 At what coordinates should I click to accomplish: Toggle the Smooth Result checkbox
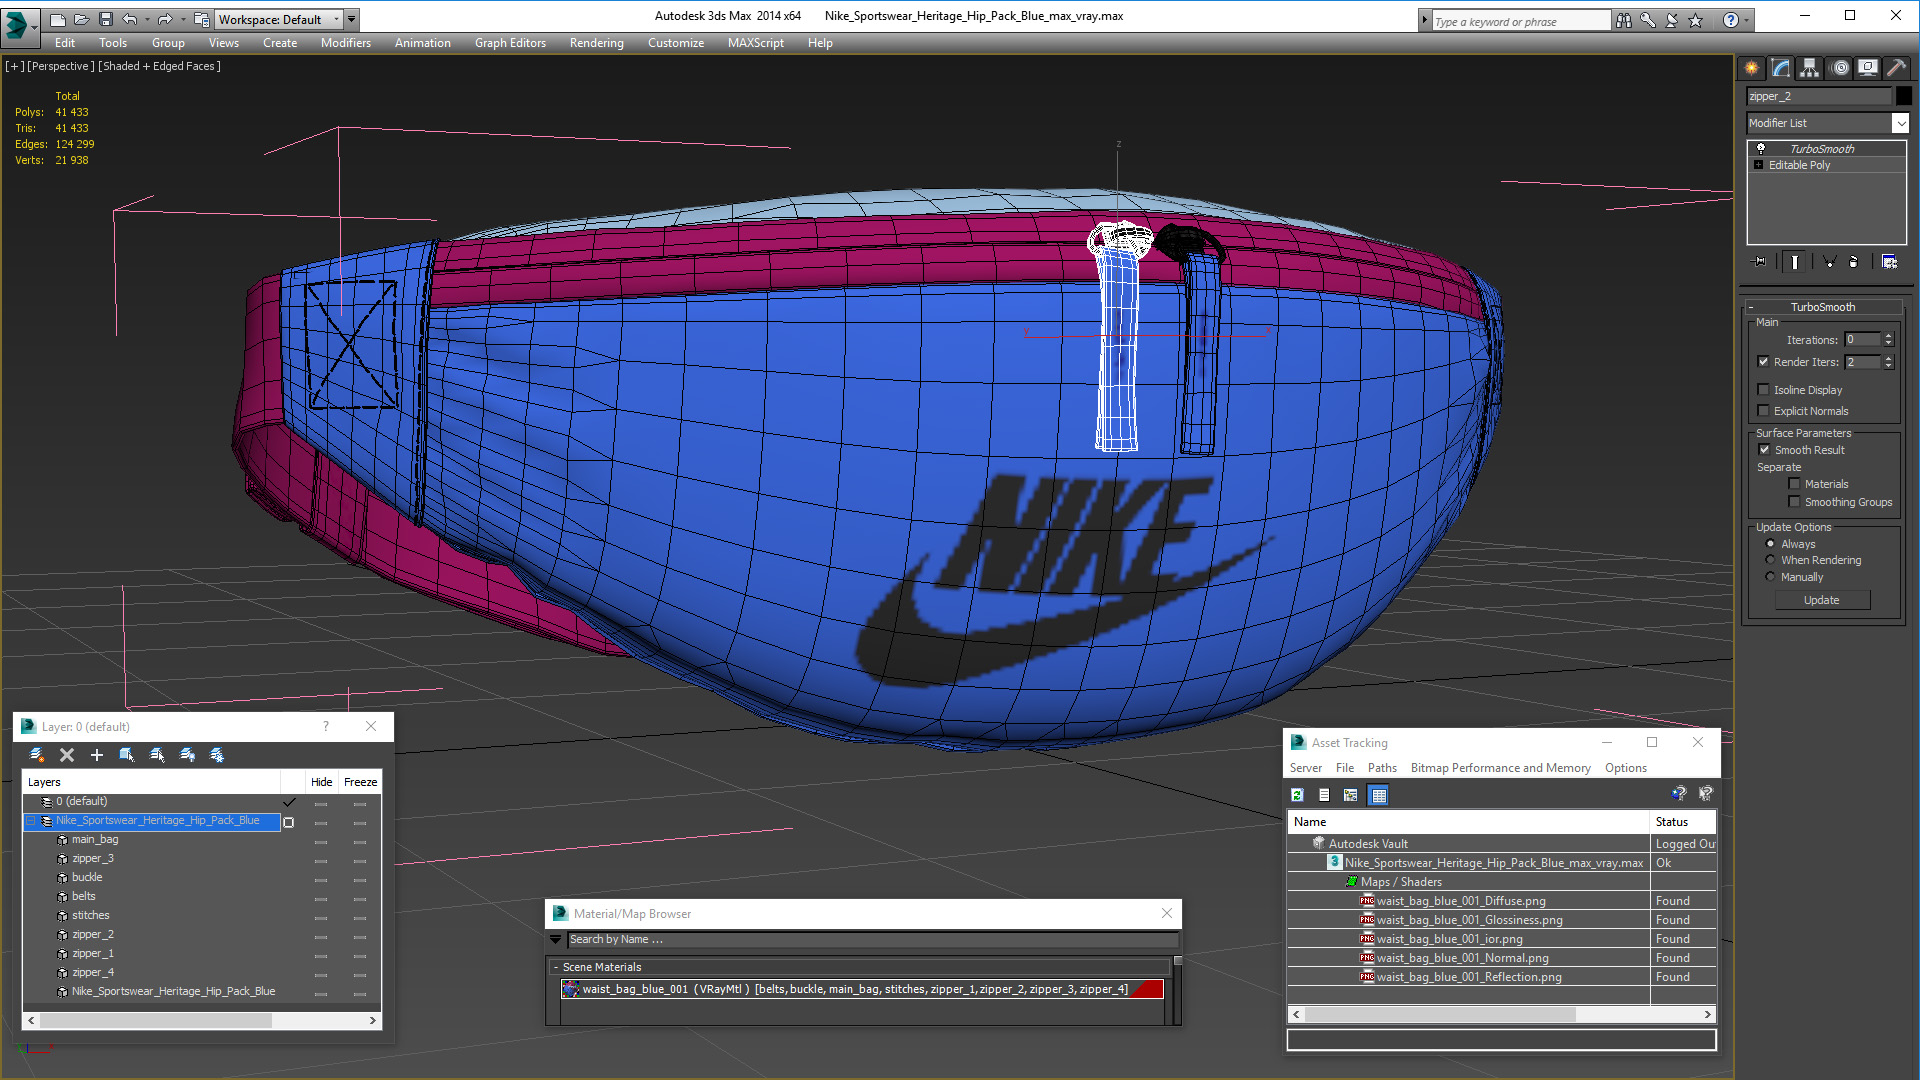point(1765,450)
